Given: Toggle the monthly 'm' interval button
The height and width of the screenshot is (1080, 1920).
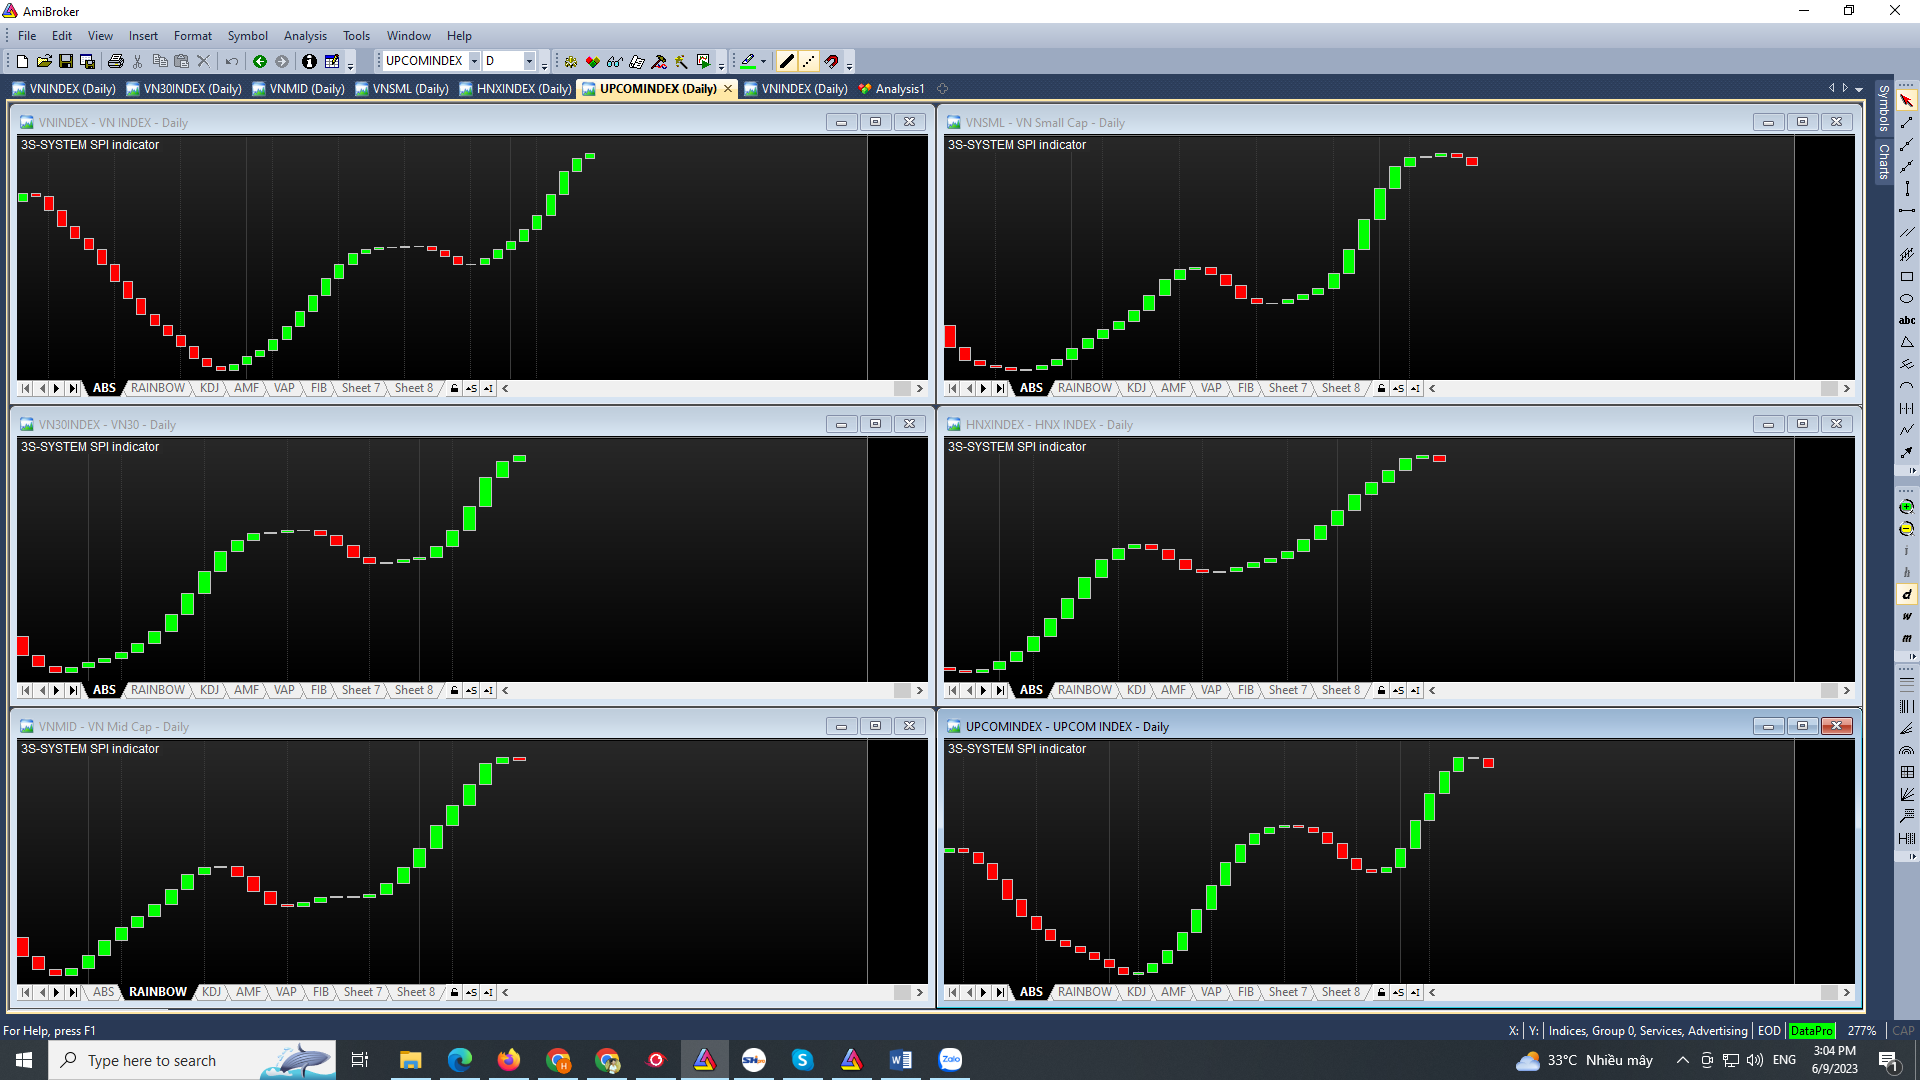Looking at the screenshot, I should click(x=1907, y=638).
